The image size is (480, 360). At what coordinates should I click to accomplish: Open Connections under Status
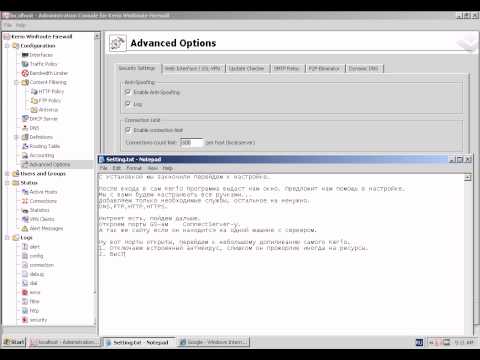click(39, 201)
